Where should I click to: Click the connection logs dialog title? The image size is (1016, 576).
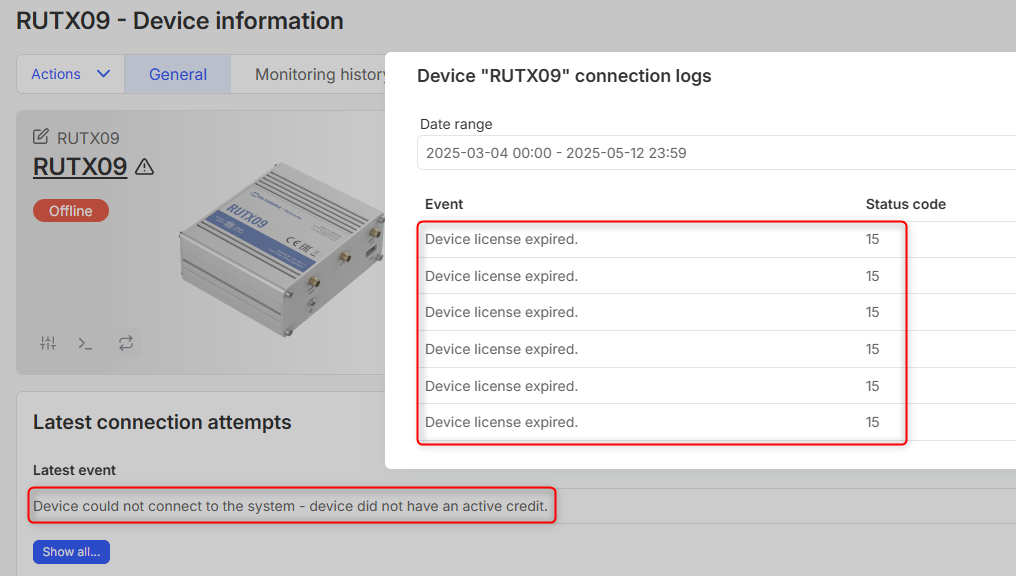pyautogui.click(x=564, y=76)
